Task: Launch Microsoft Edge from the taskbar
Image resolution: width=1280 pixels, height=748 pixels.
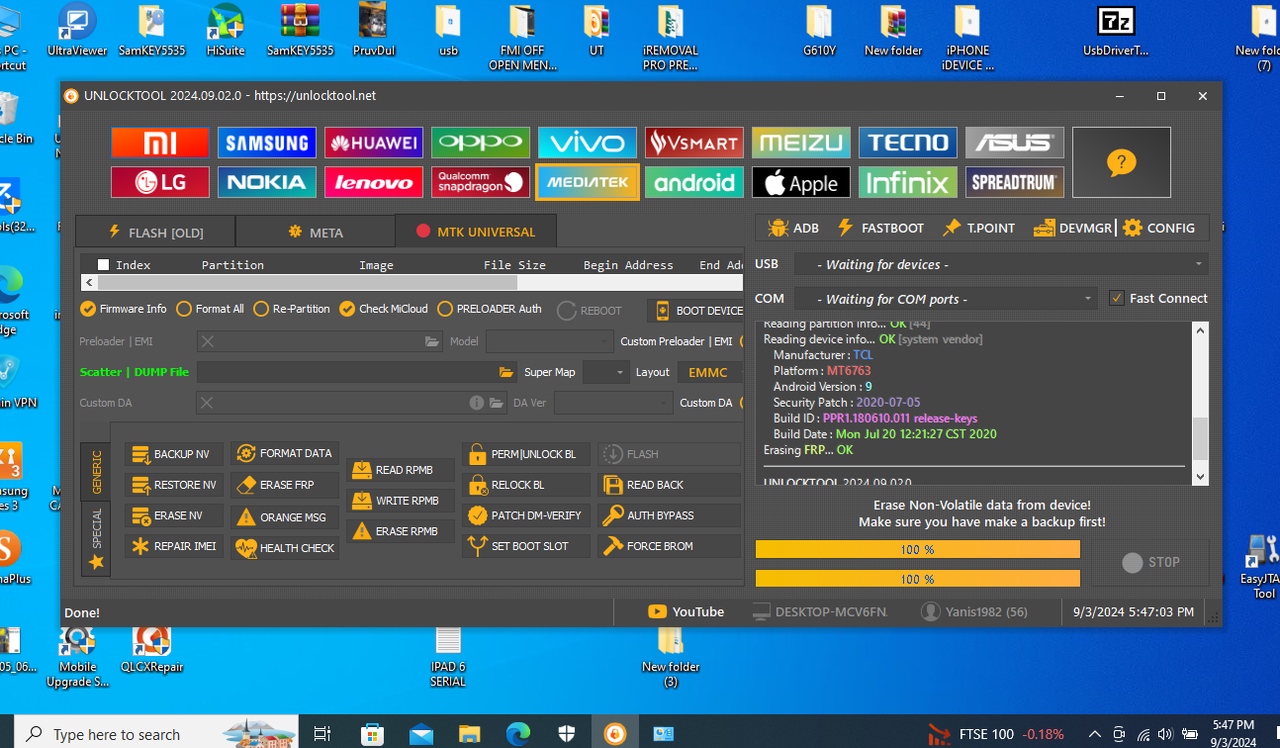Action: point(518,734)
